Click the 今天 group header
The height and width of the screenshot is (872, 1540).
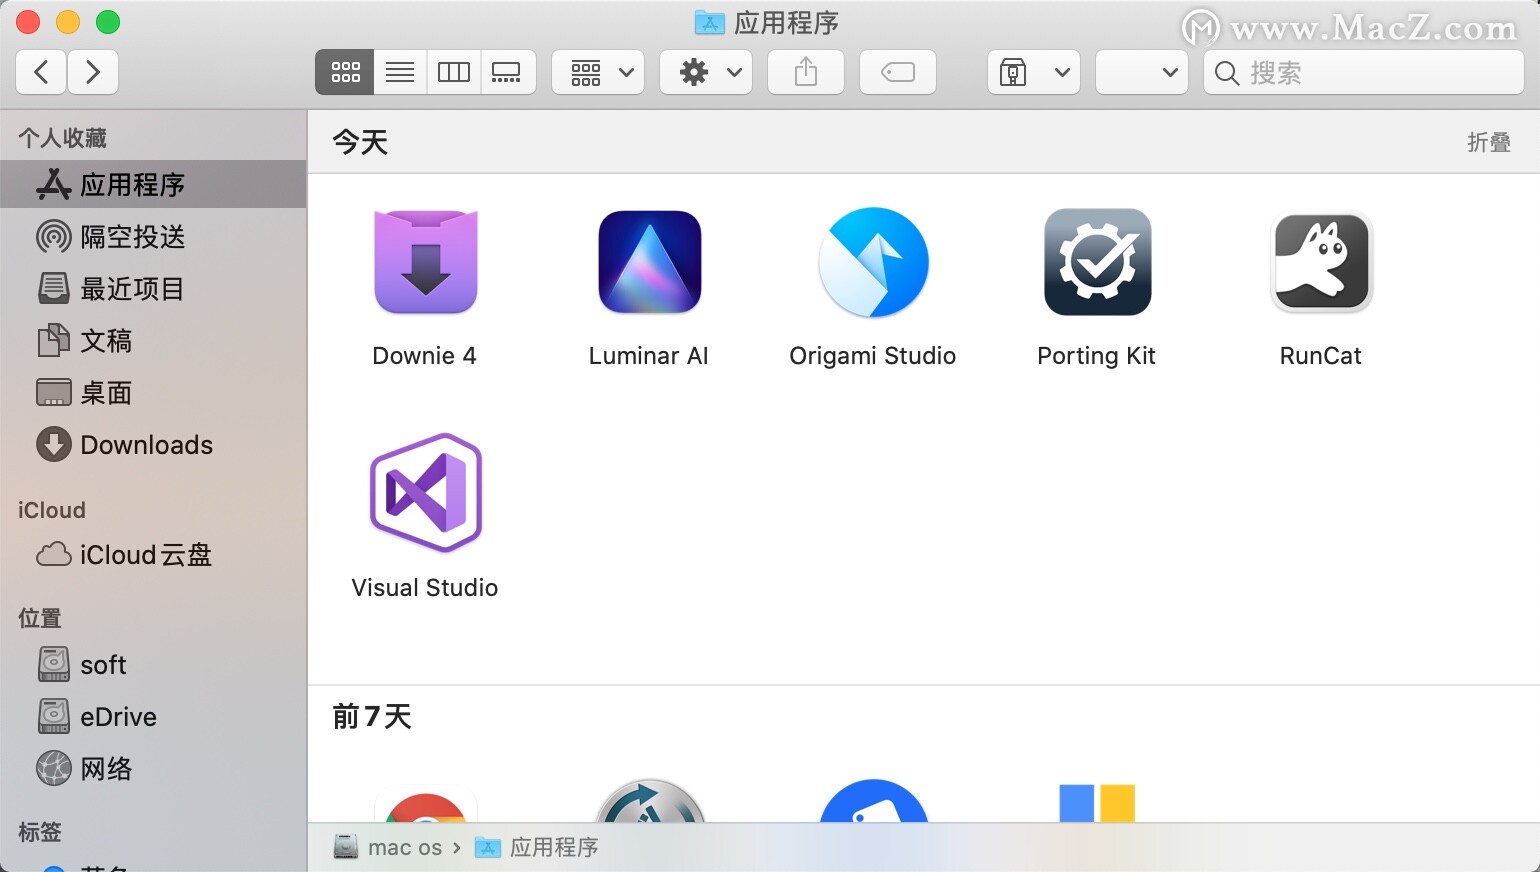(x=360, y=142)
